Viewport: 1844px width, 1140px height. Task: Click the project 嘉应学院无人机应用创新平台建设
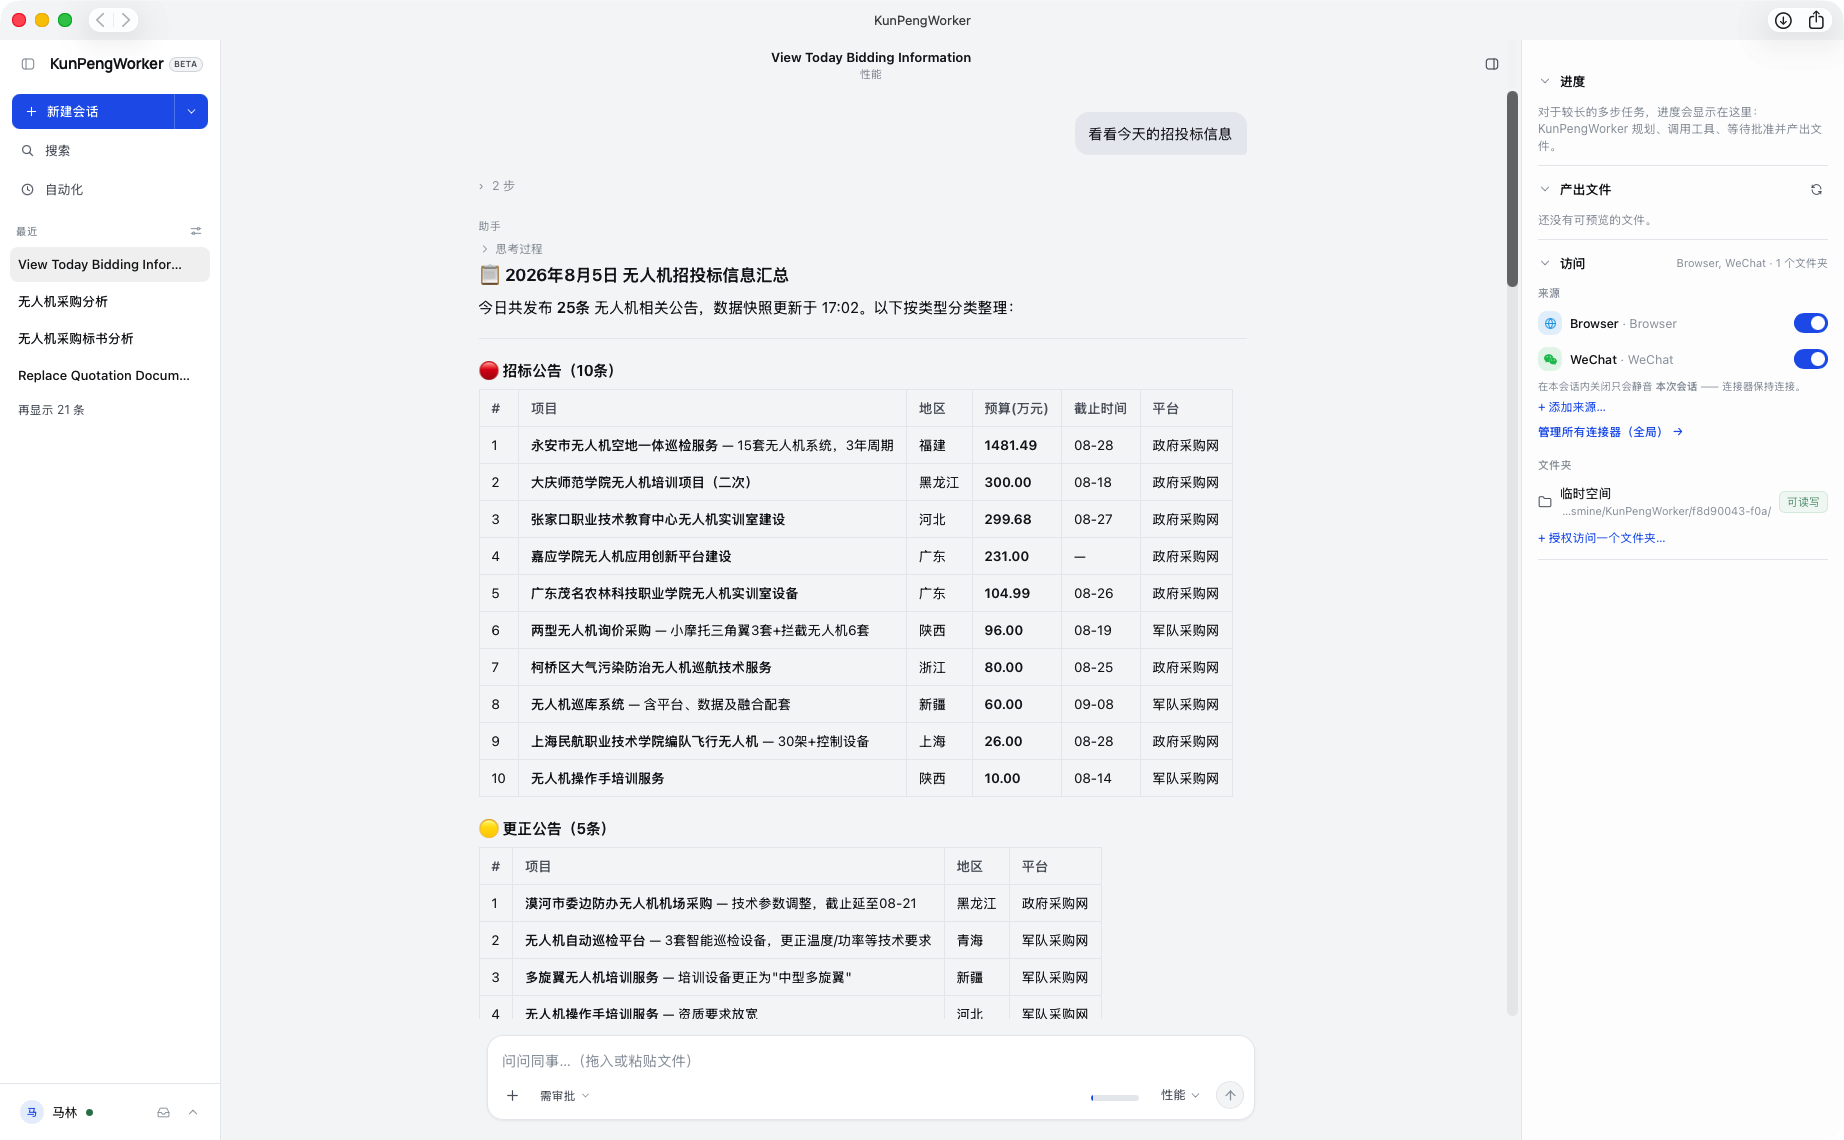pyautogui.click(x=631, y=557)
